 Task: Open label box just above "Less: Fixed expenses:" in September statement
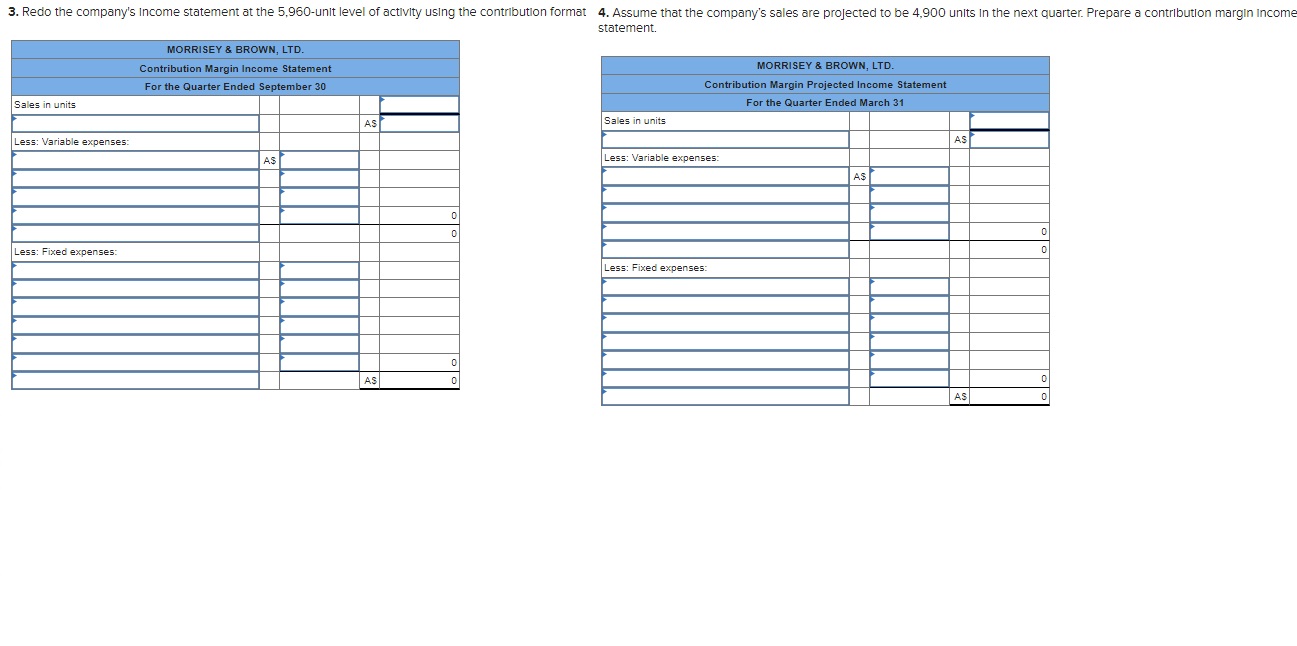coord(135,233)
